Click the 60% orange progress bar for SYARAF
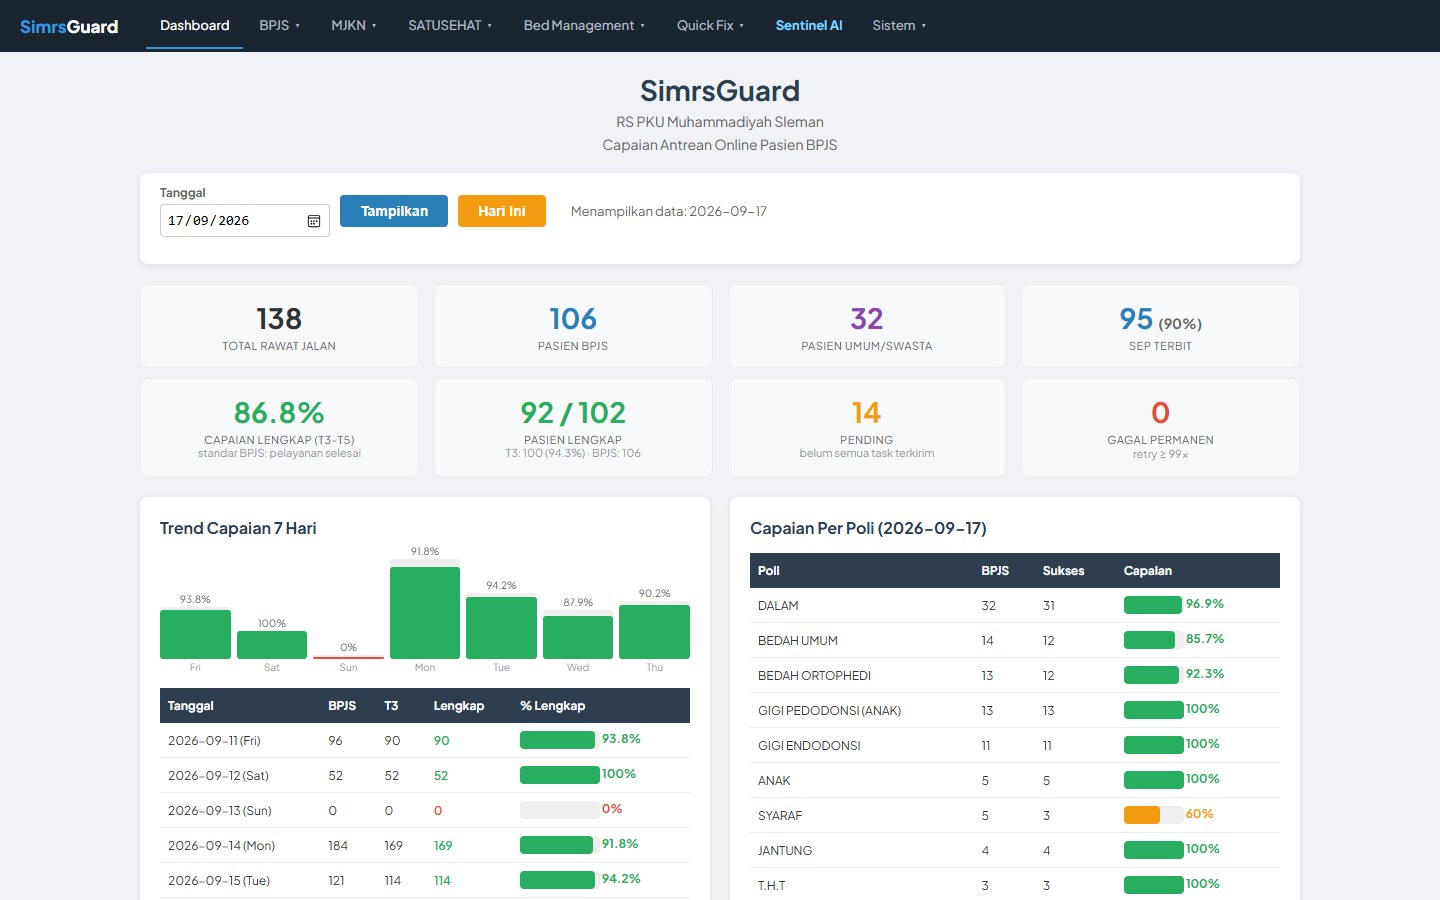Screen dimensions: 1440x900 [x=1154, y=815]
